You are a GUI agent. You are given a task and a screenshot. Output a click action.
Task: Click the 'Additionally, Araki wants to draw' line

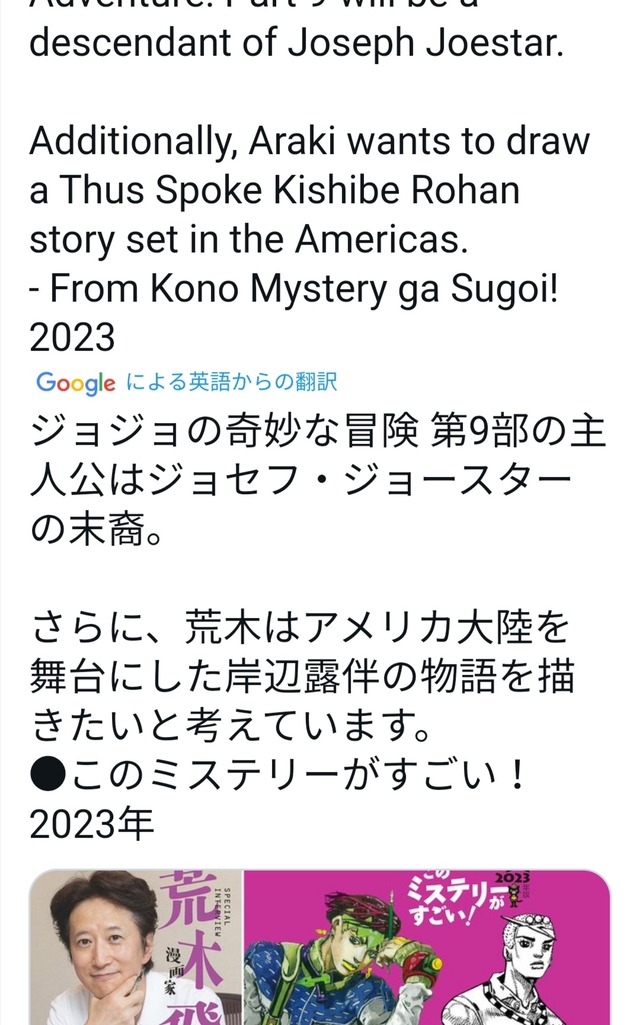(310, 141)
